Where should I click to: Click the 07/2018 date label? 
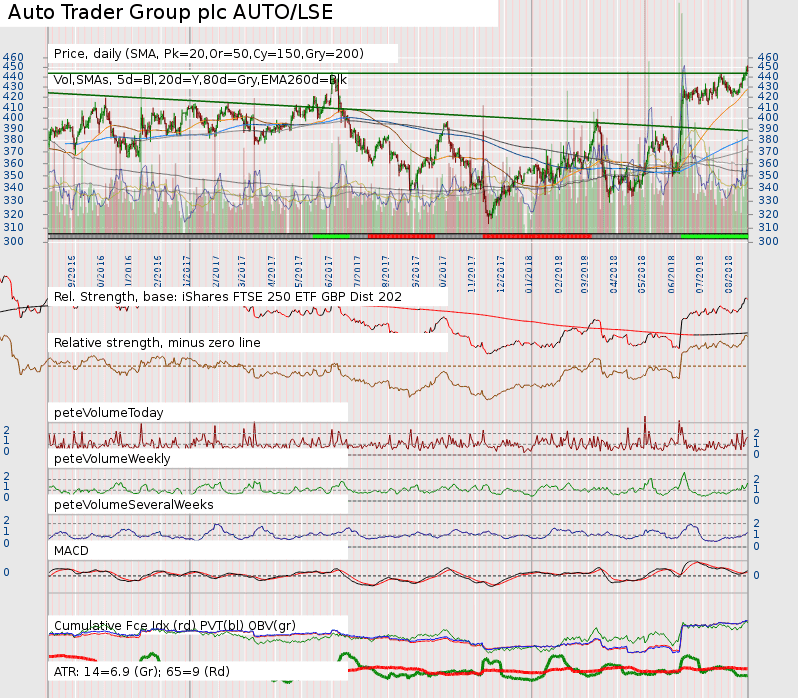(x=700, y=274)
